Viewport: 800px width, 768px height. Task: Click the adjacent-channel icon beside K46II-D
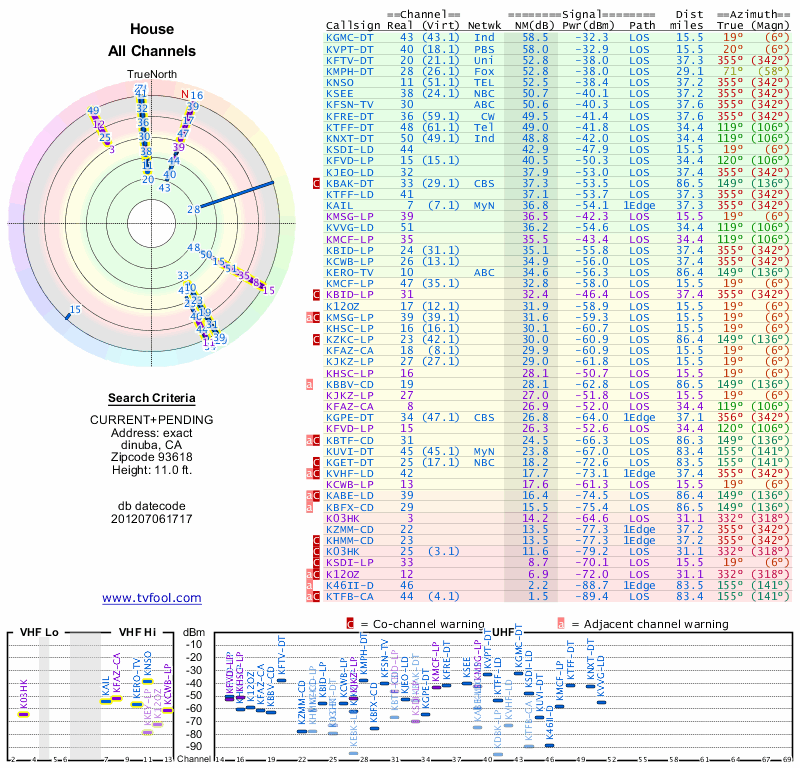(x=309, y=585)
